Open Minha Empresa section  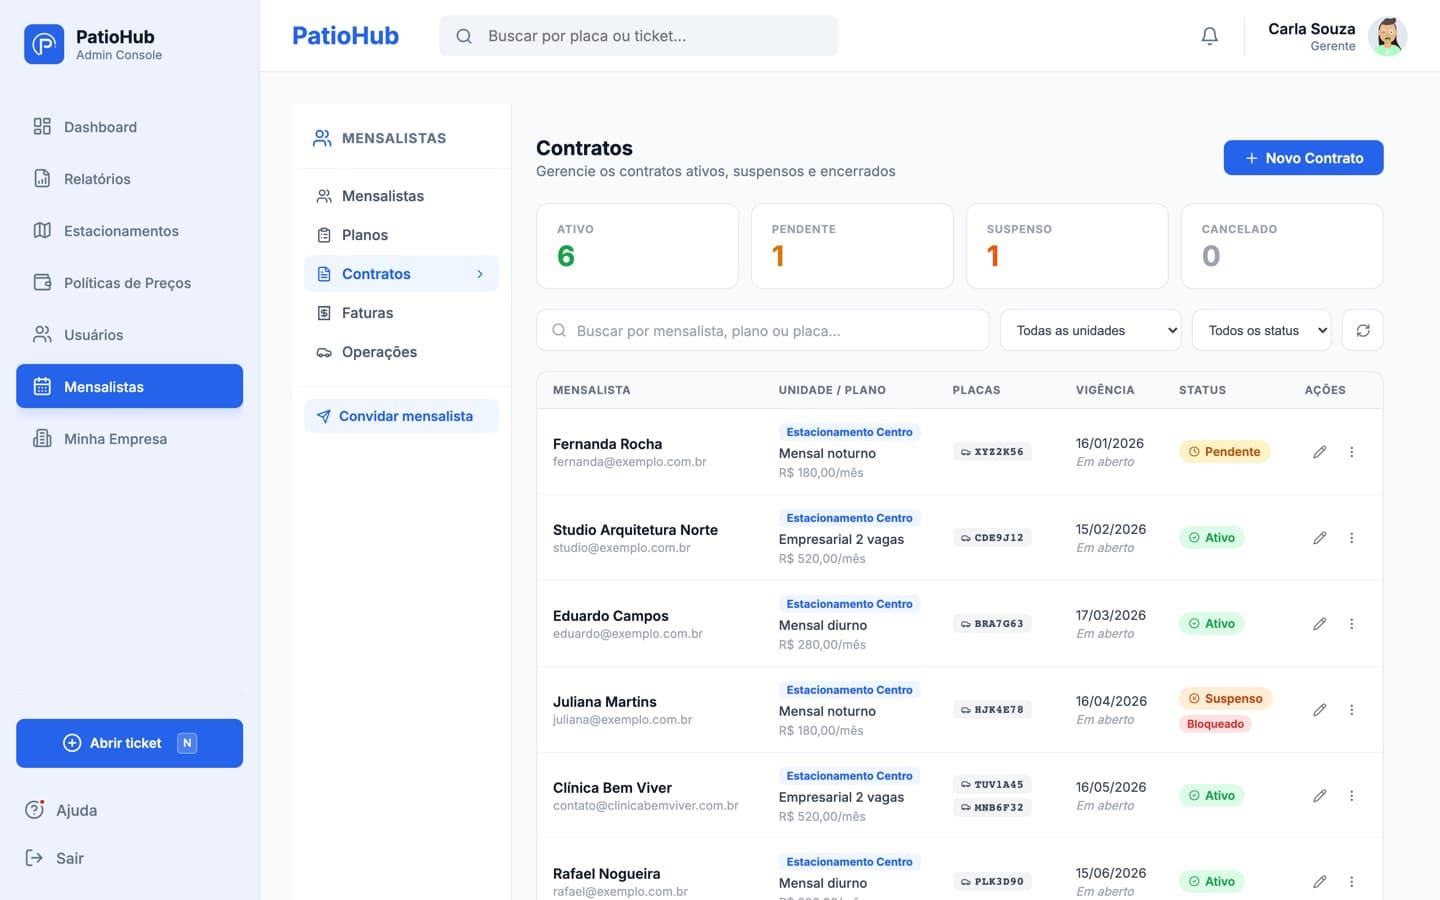point(129,439)
